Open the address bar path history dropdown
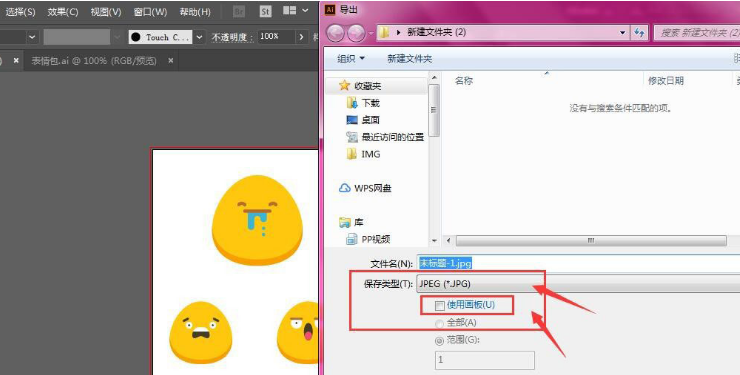This screenshot has height=375, width=740. tap(622, 33)
